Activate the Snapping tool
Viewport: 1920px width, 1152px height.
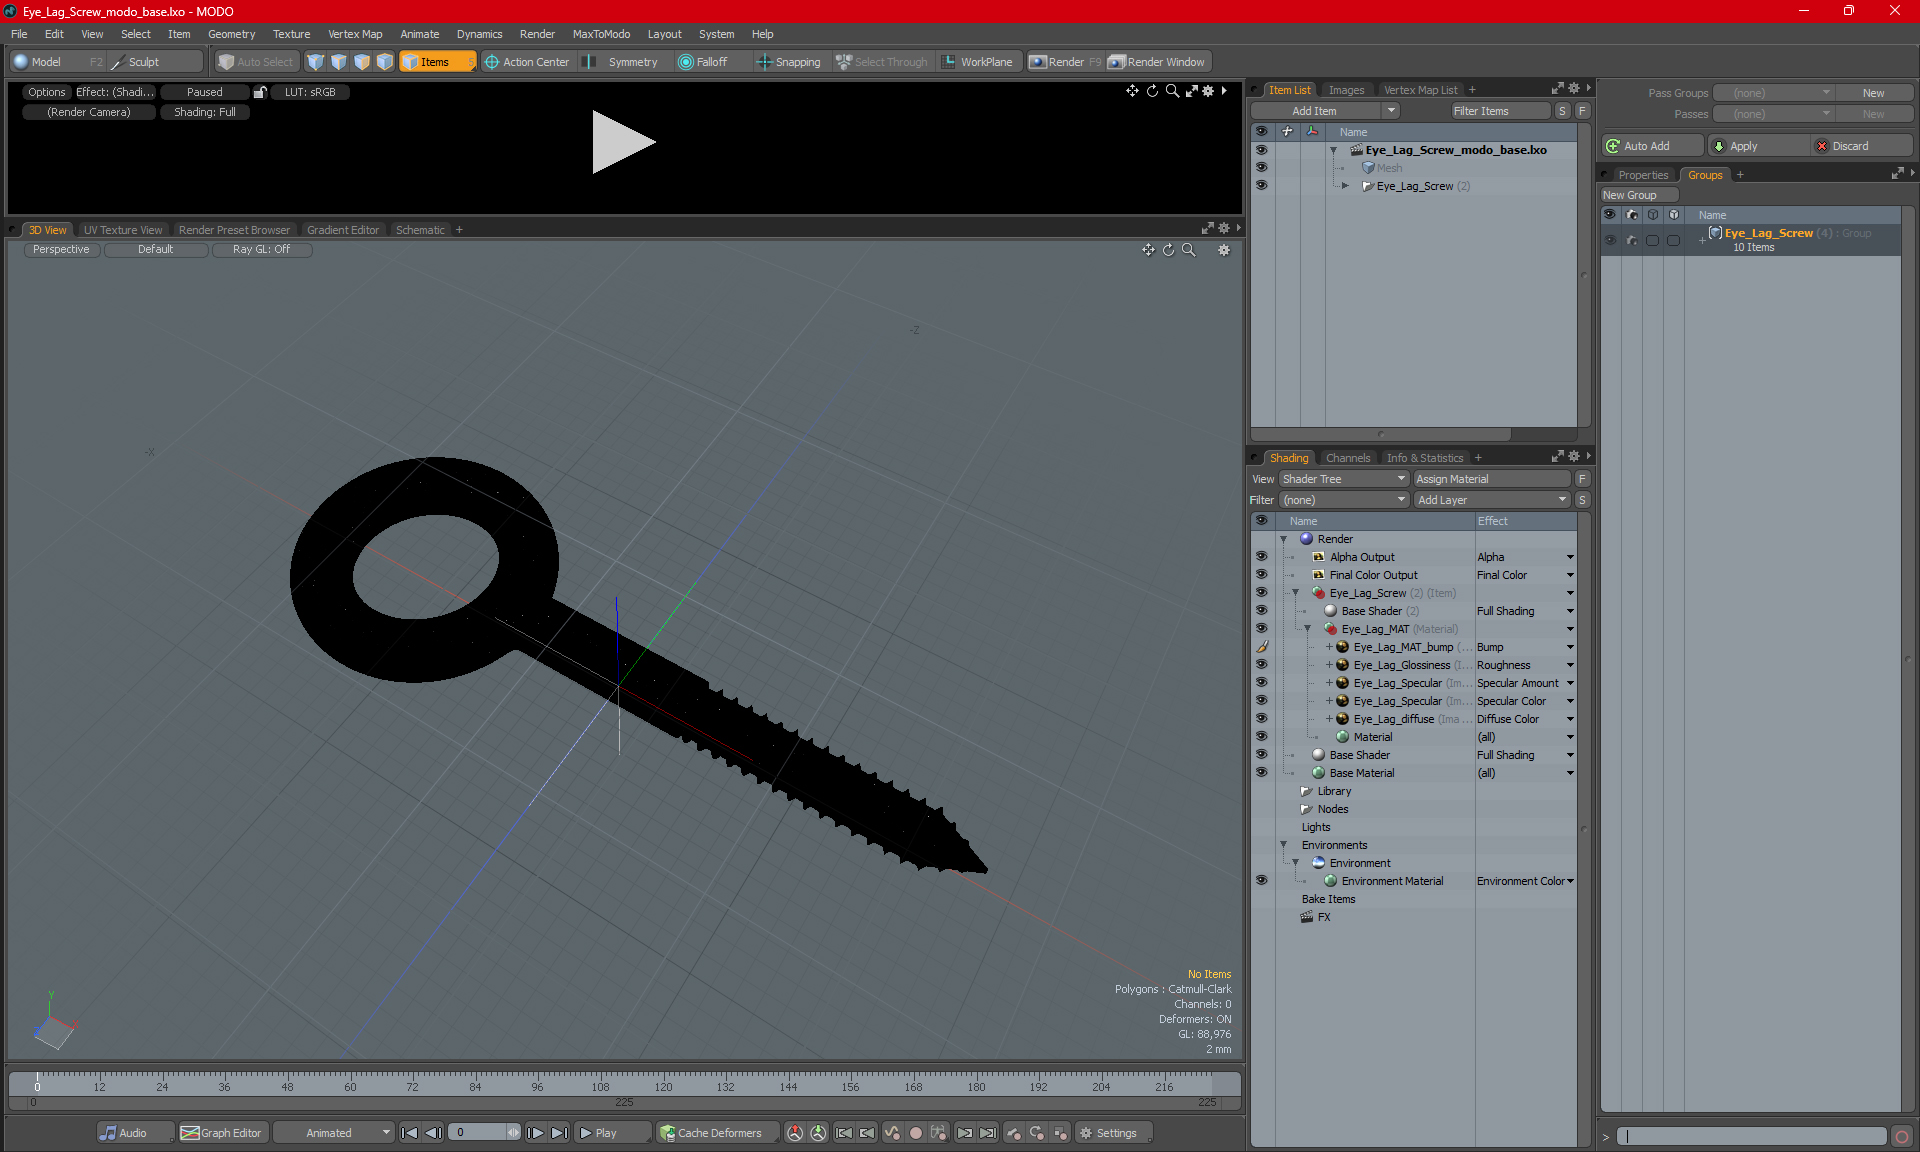788,62
